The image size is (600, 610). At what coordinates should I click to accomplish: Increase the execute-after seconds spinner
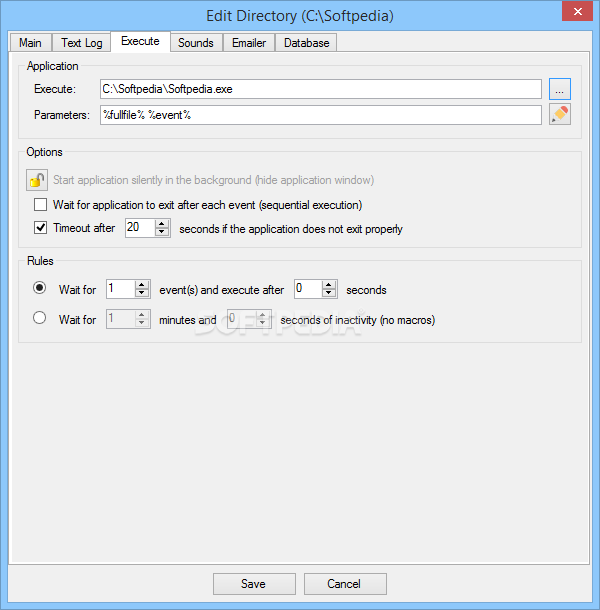329,285
